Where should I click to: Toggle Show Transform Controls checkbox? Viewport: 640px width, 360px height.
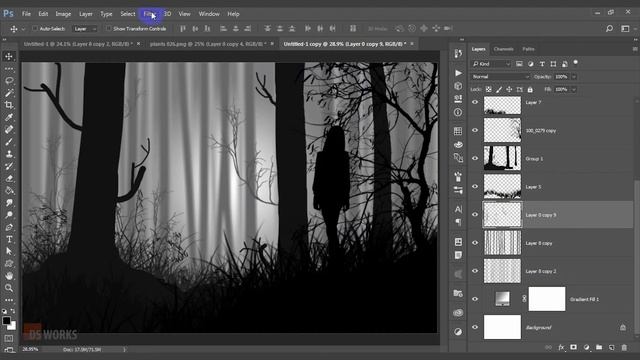click(109, 29)
